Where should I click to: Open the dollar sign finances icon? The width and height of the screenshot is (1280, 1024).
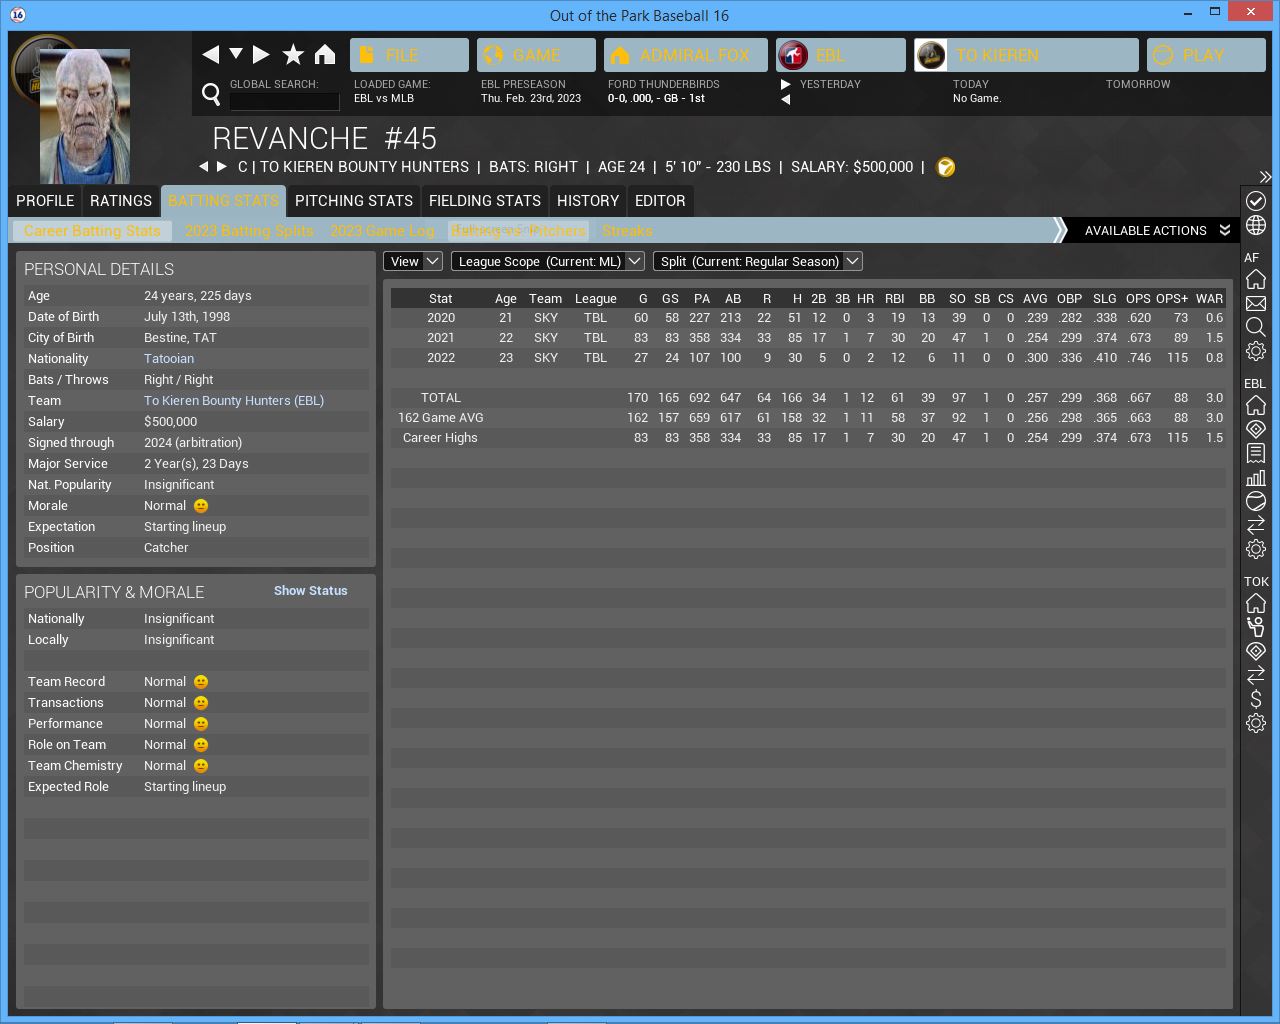tap(1256, 699)
